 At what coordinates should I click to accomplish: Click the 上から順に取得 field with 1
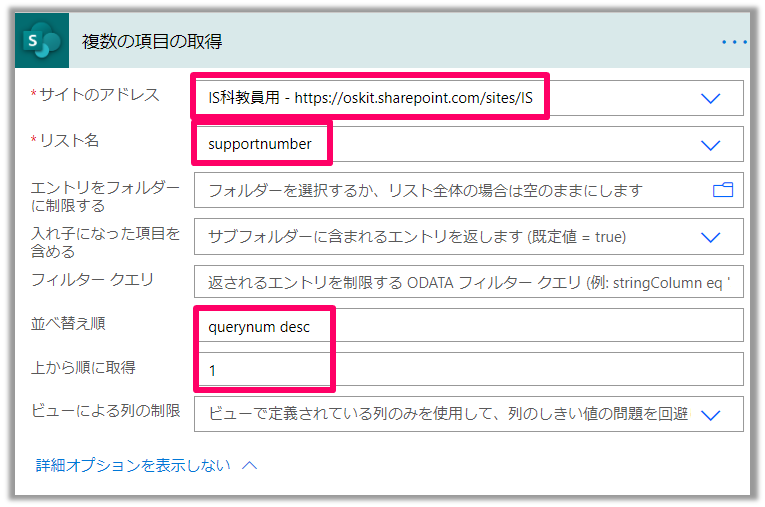(x=468, y=369)
